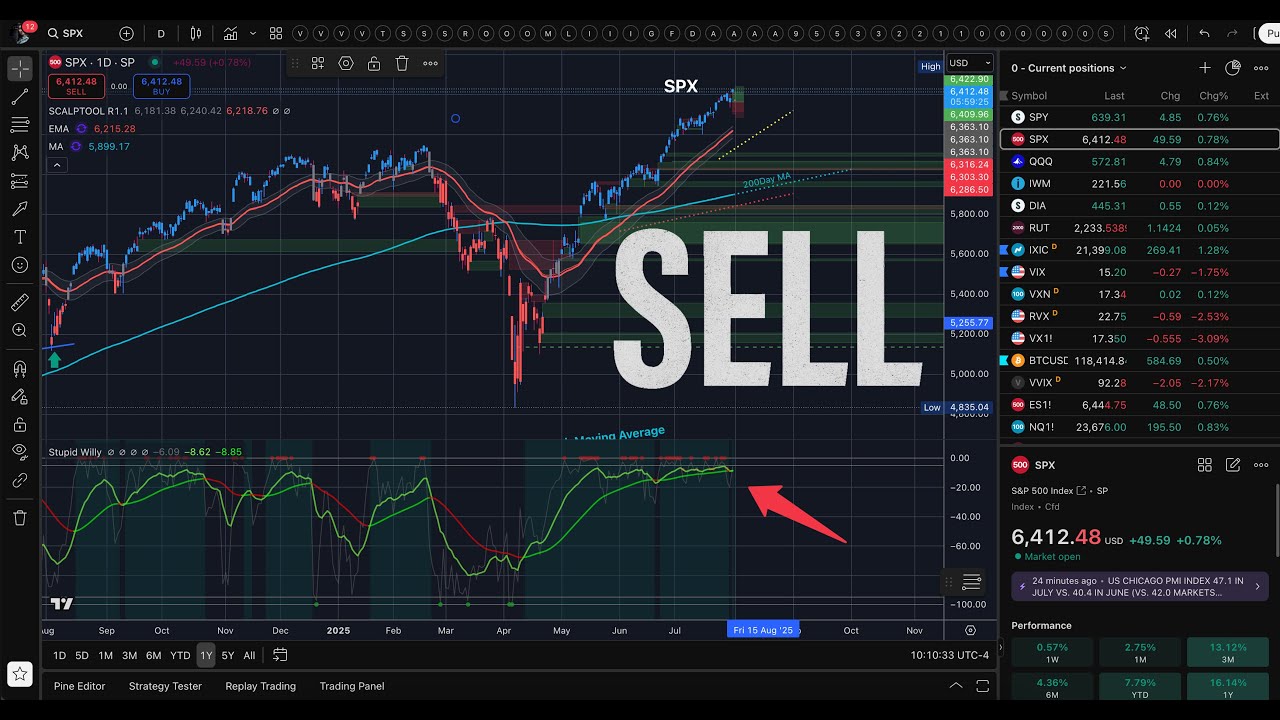Open watchlist advanced view pie icon

tap(1233, 68)
